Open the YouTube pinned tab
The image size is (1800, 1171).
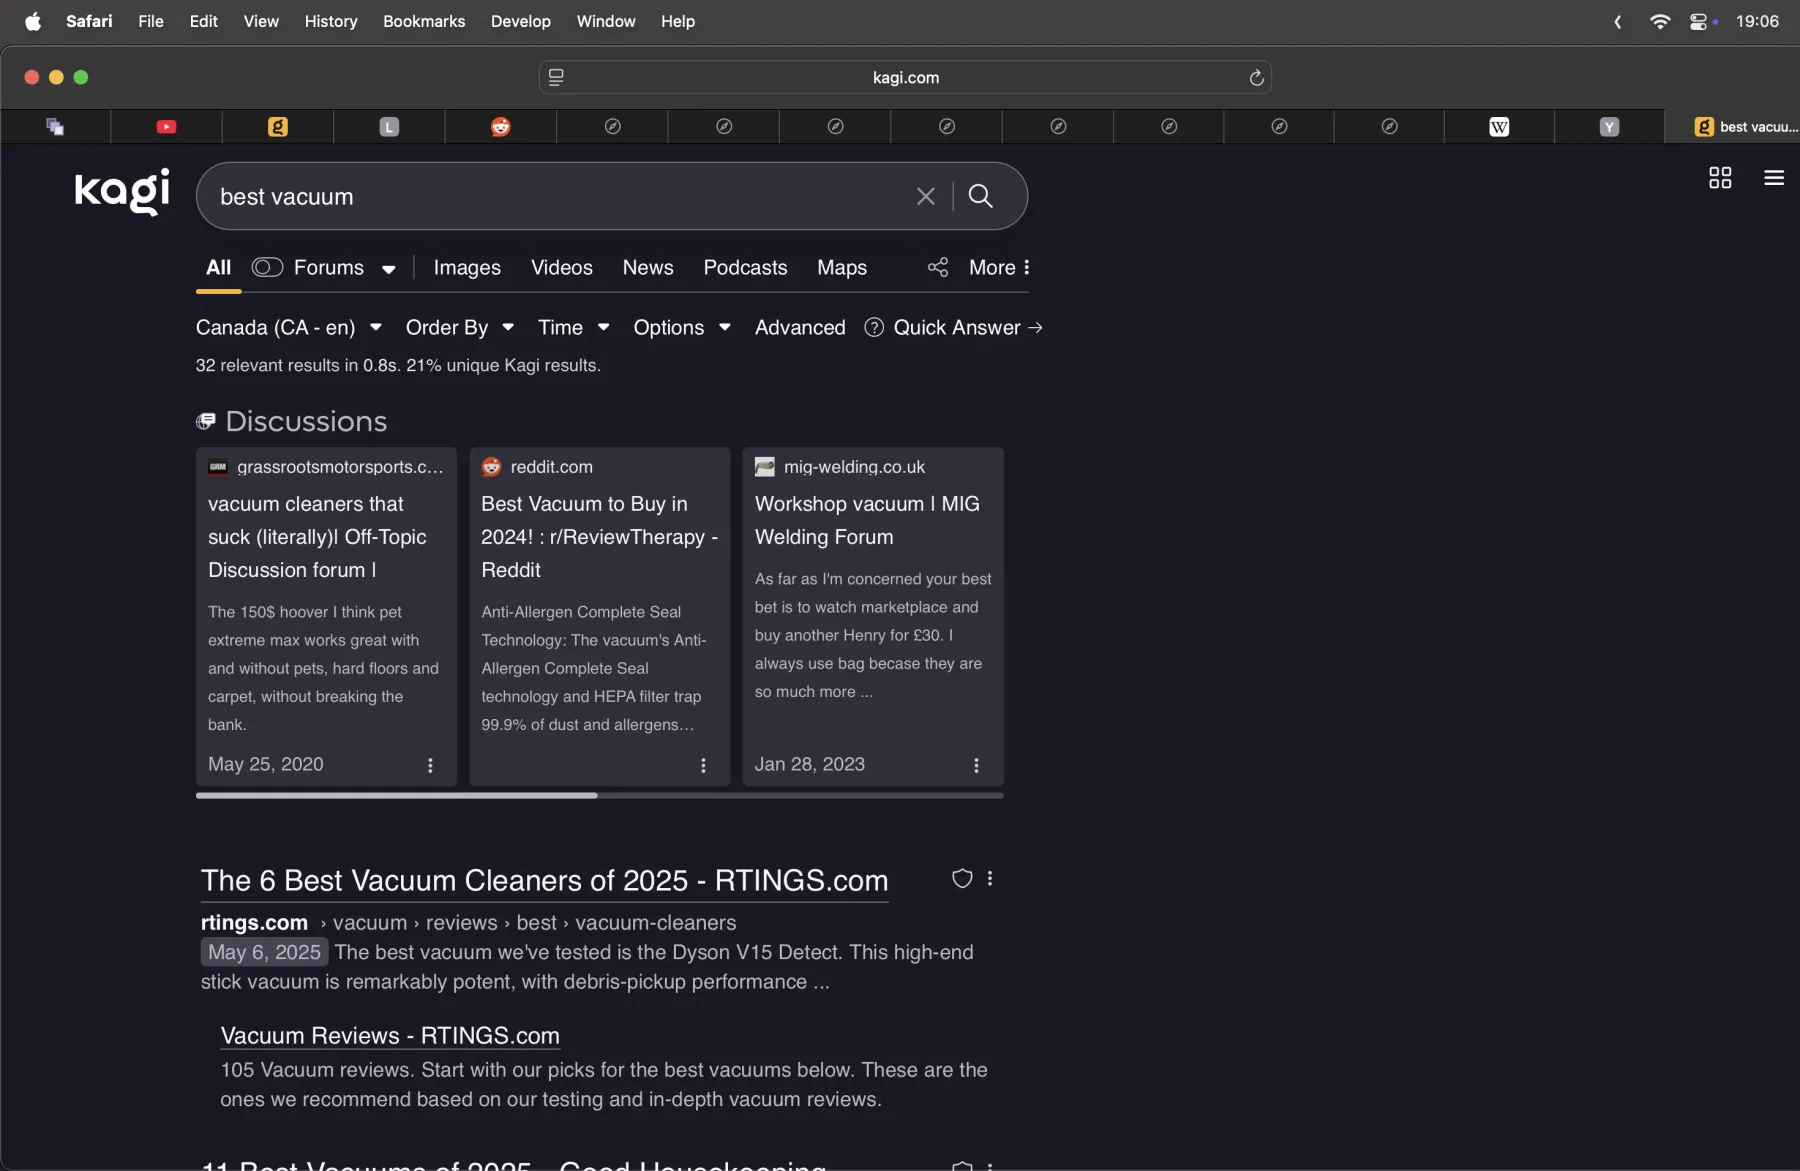(x=166, y=127)
